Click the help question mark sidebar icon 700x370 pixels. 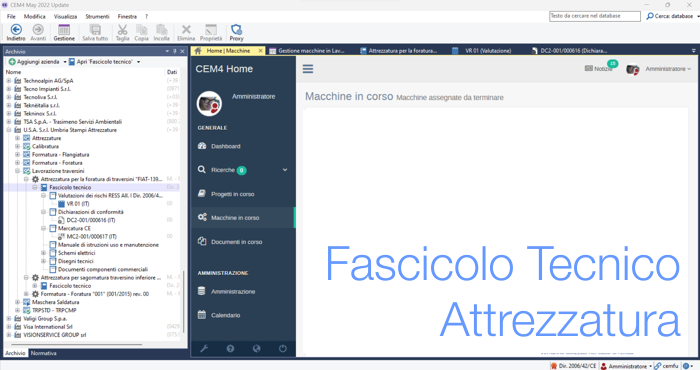(x=230, y=349)
